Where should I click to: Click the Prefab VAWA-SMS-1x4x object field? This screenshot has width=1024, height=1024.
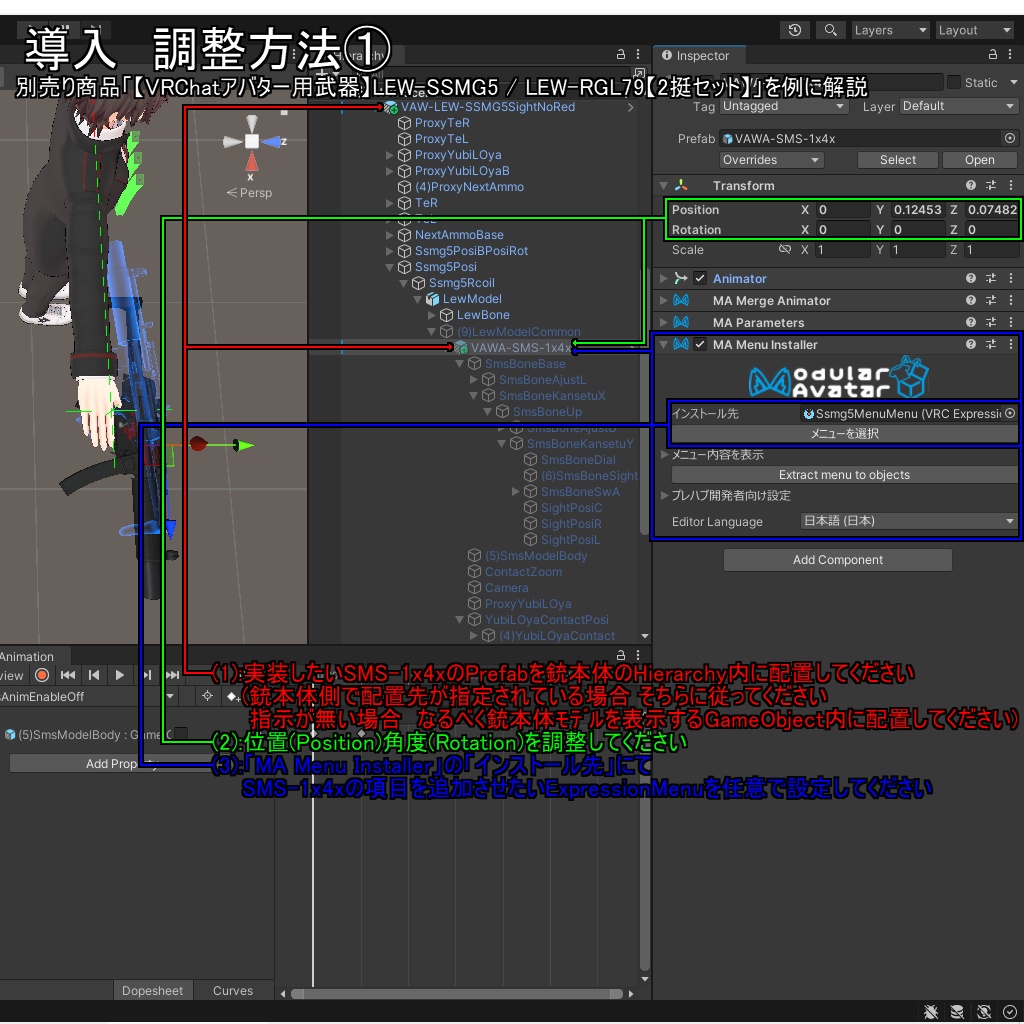coord(861,138)
